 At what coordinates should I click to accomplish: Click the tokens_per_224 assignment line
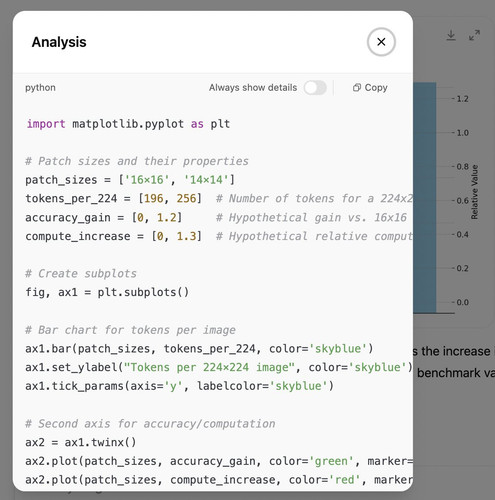pos(219,199)
